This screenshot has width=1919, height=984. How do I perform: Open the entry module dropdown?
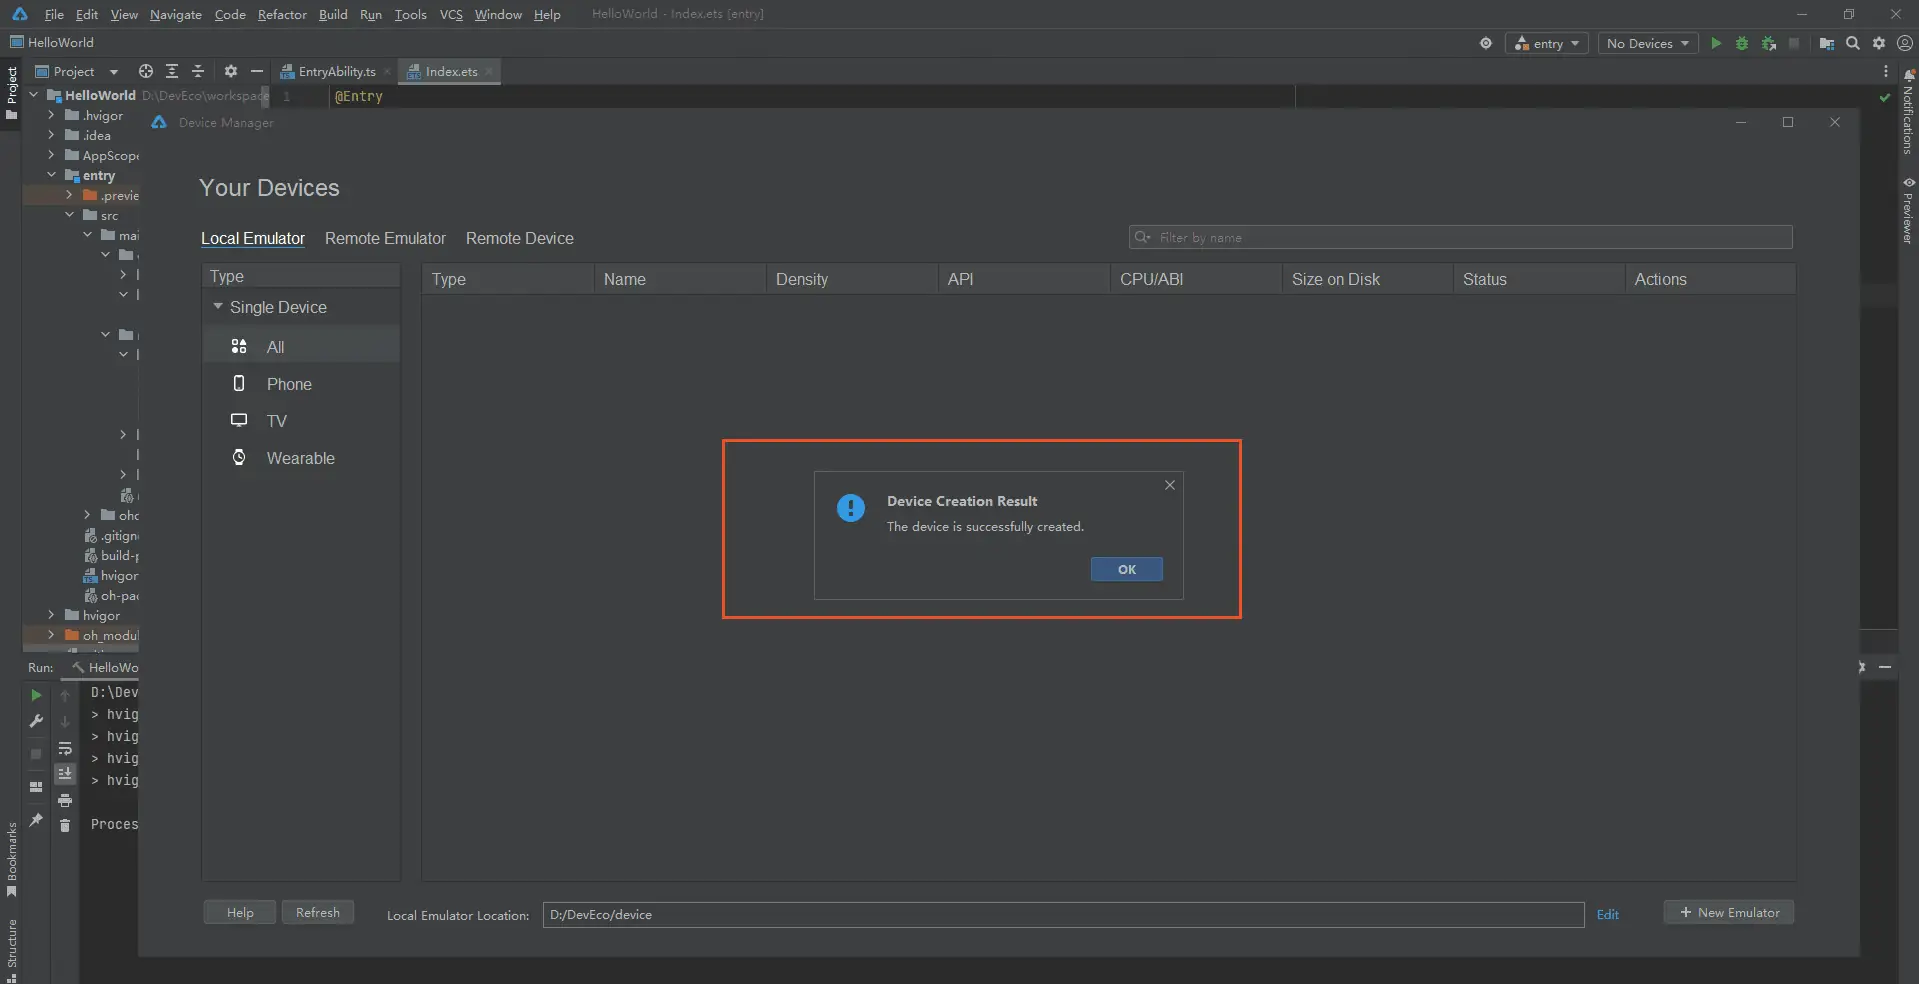click(1547, 43)
